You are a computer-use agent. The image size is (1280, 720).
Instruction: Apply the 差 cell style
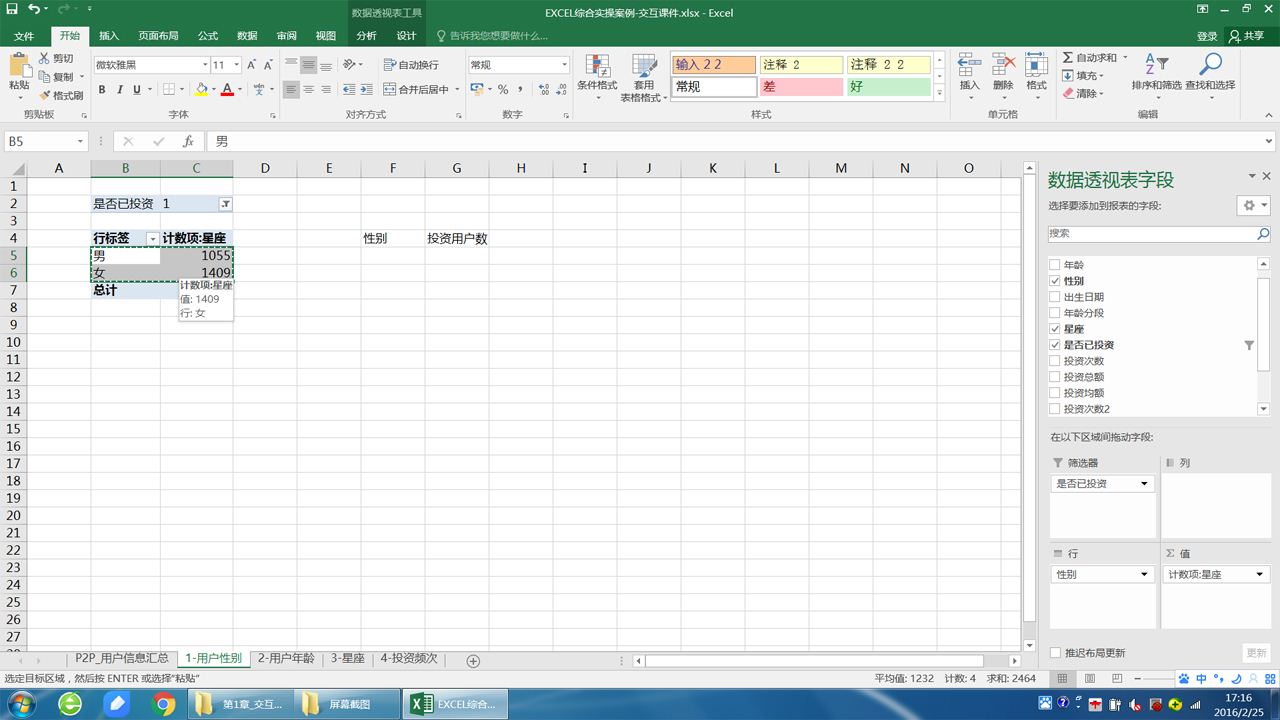pyautogui.click(x=801, y=87)
